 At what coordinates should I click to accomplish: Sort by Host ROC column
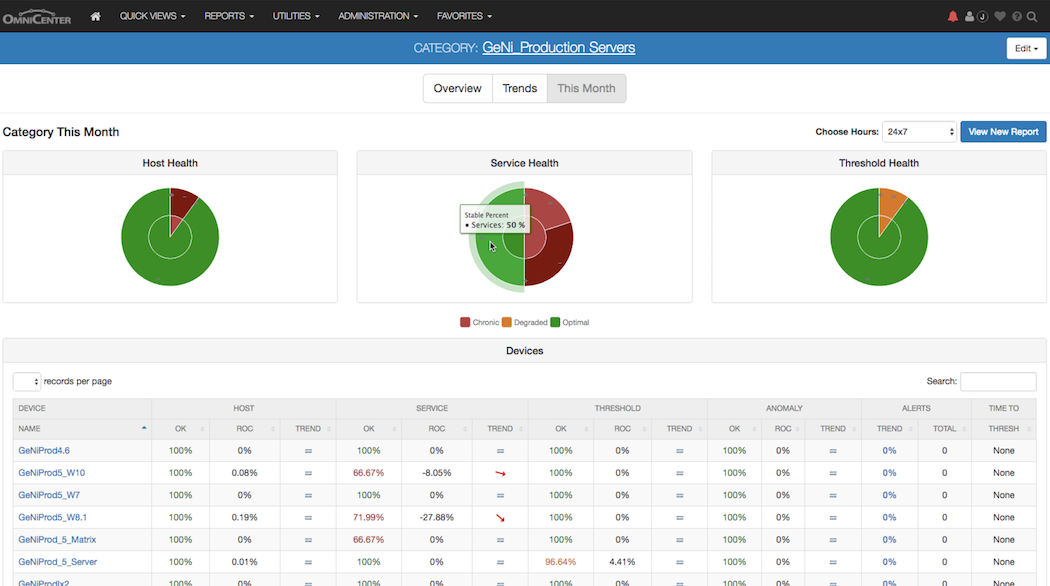244,429
